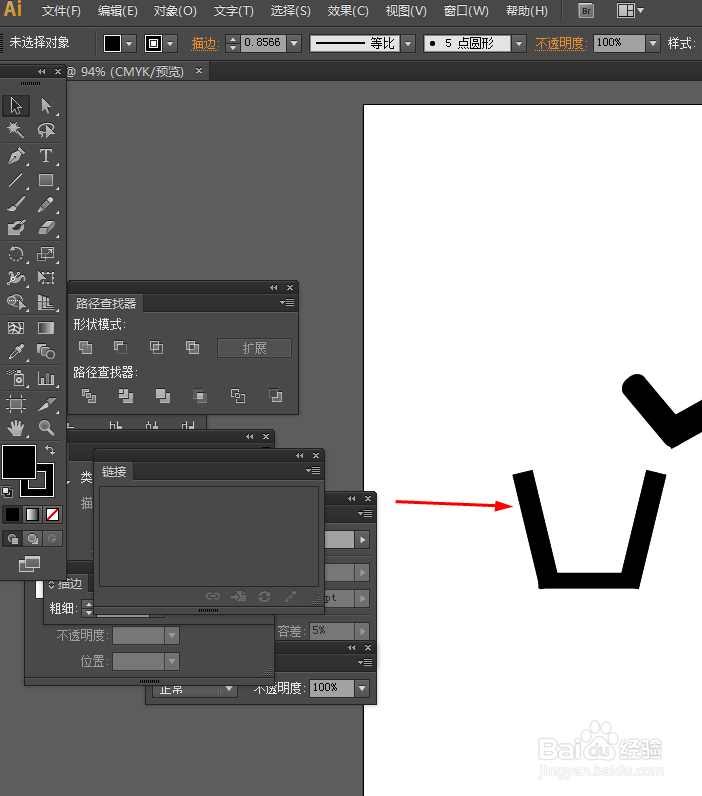This screenshot has width=702, height=796.
Task: Select the Rectangle tool
Action: [46, 180]
